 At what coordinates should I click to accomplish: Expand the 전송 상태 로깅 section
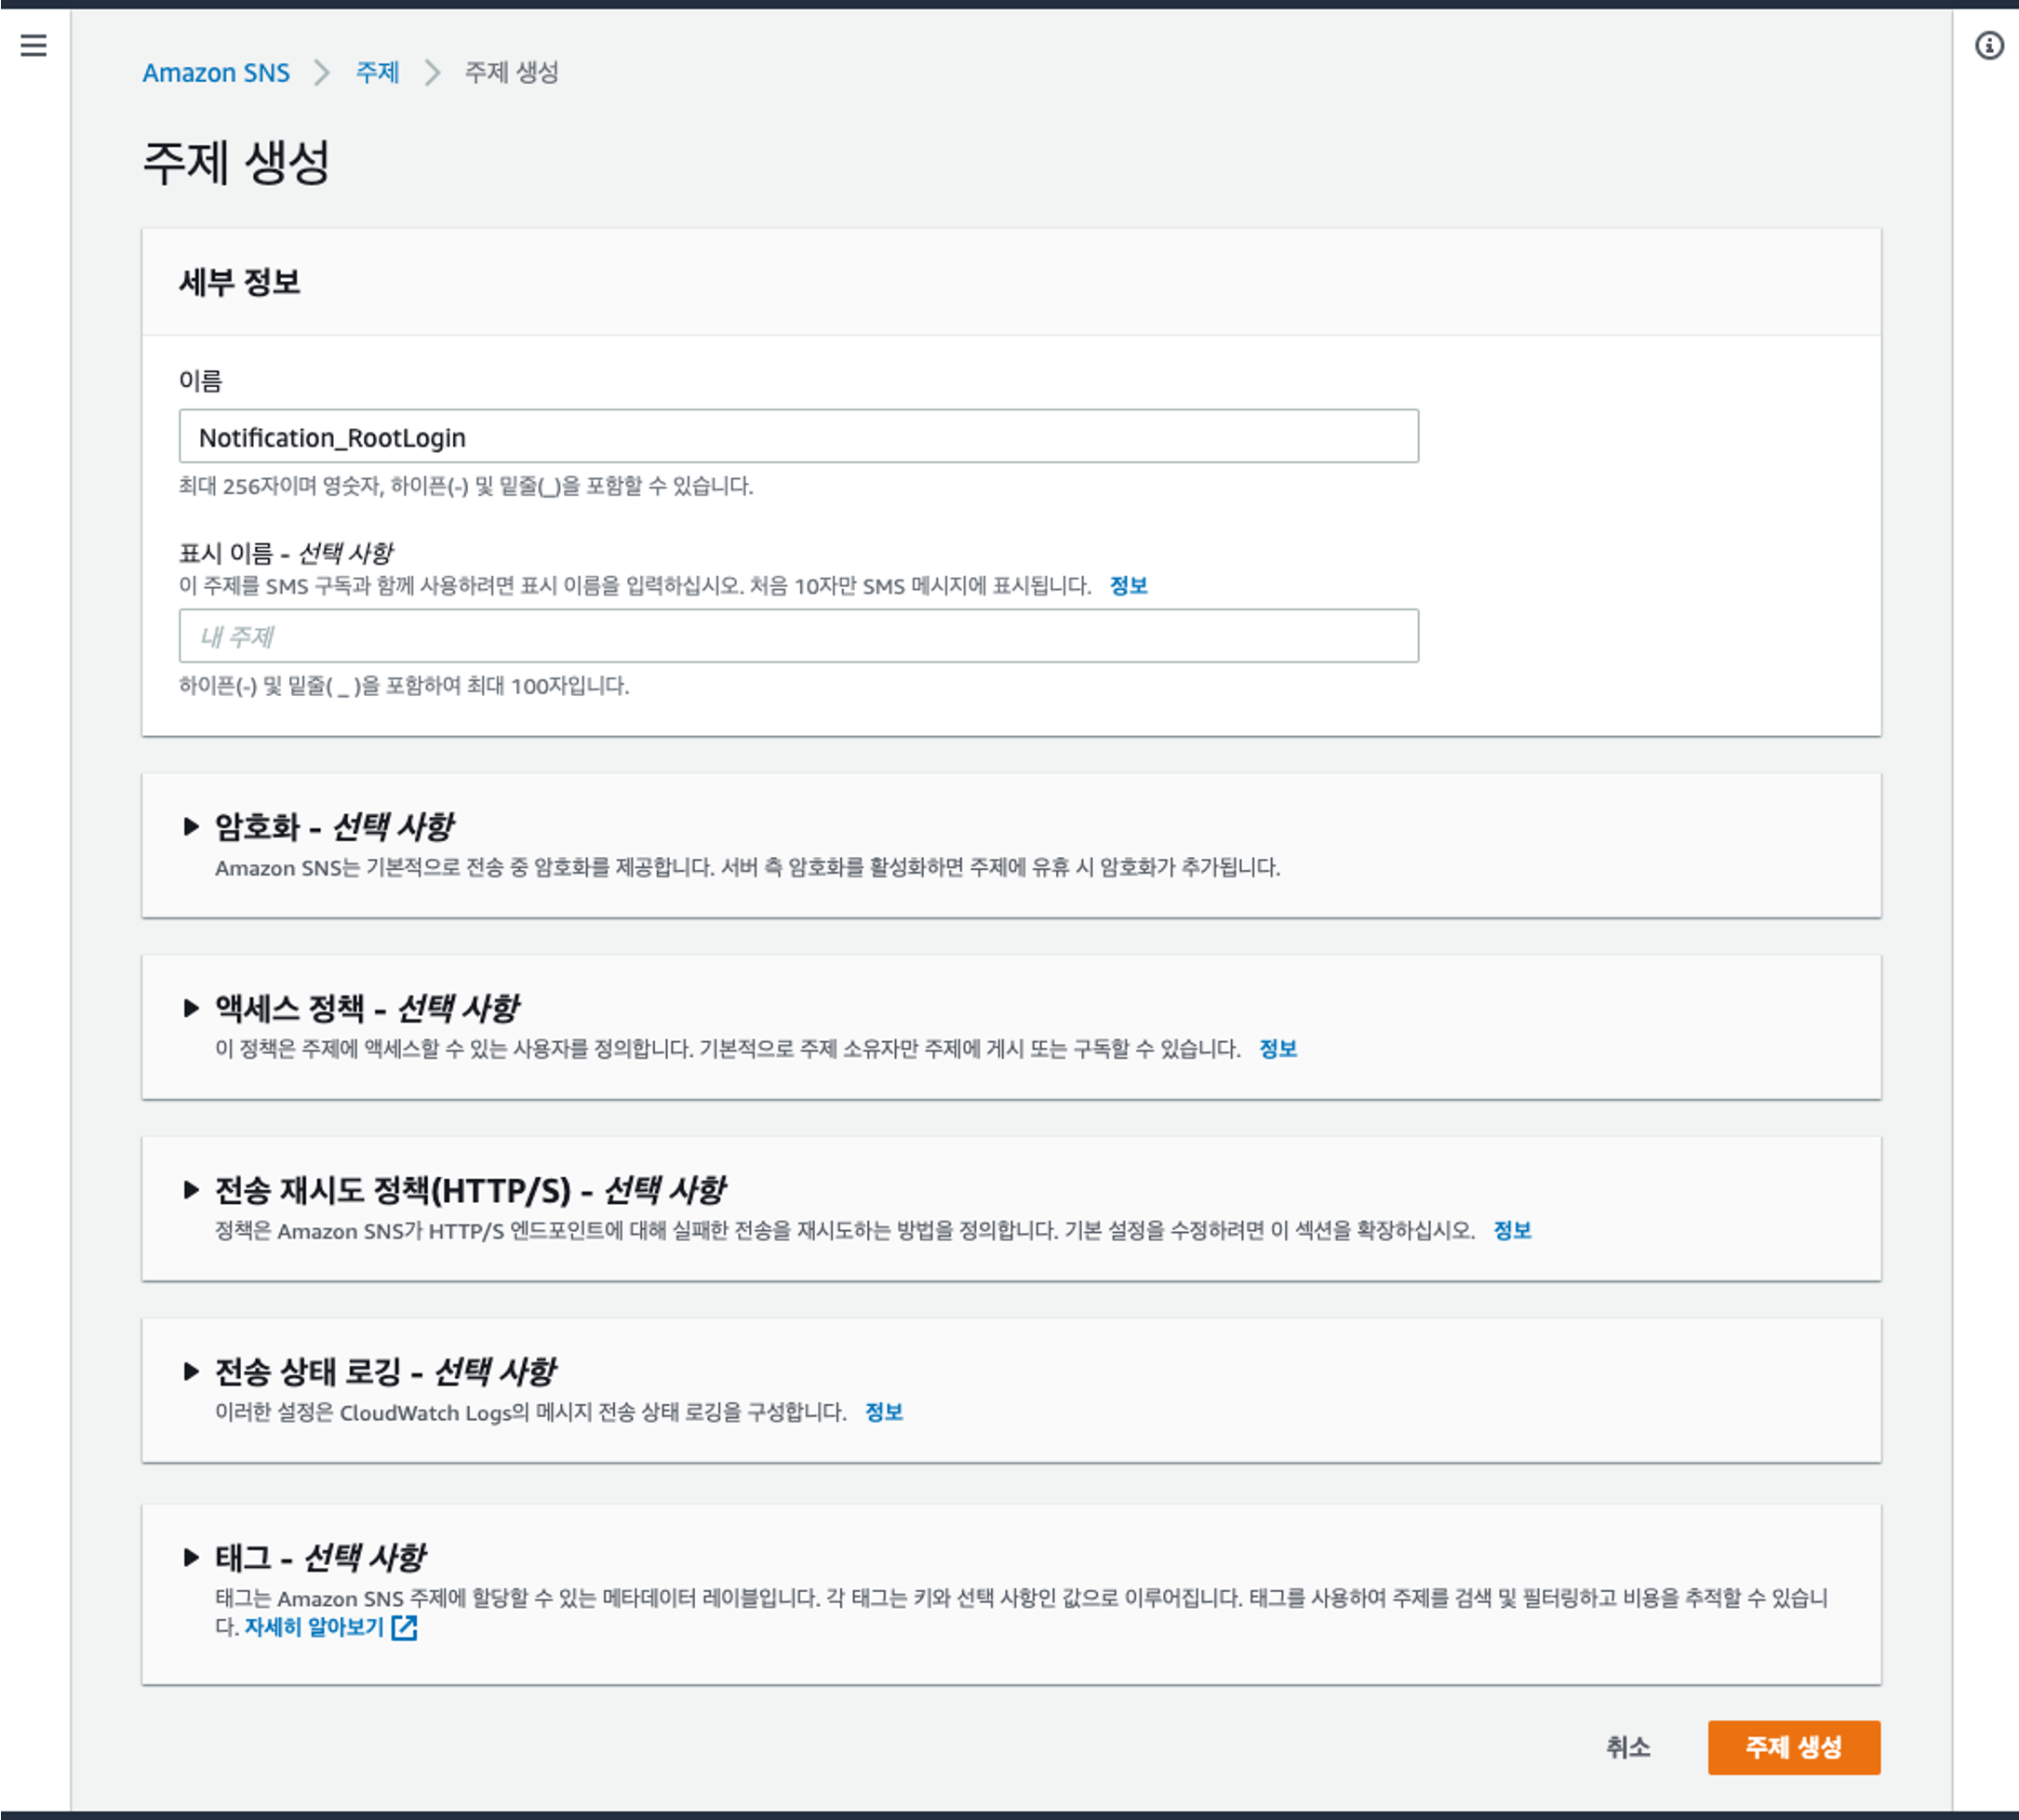[191, 1371]
